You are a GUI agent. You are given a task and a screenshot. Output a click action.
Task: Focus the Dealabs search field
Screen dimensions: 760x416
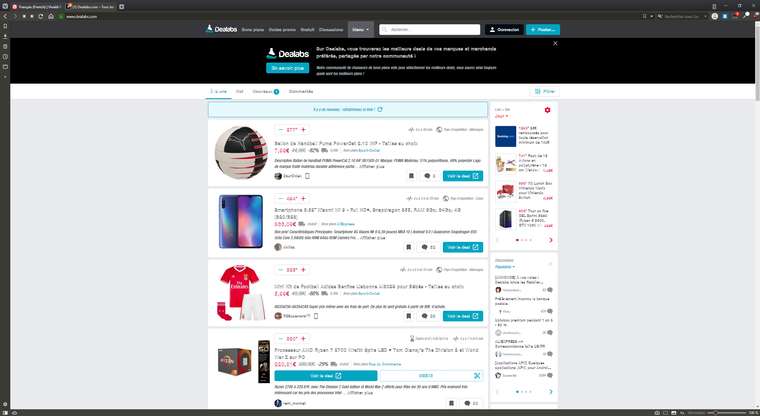coord(429,30)
